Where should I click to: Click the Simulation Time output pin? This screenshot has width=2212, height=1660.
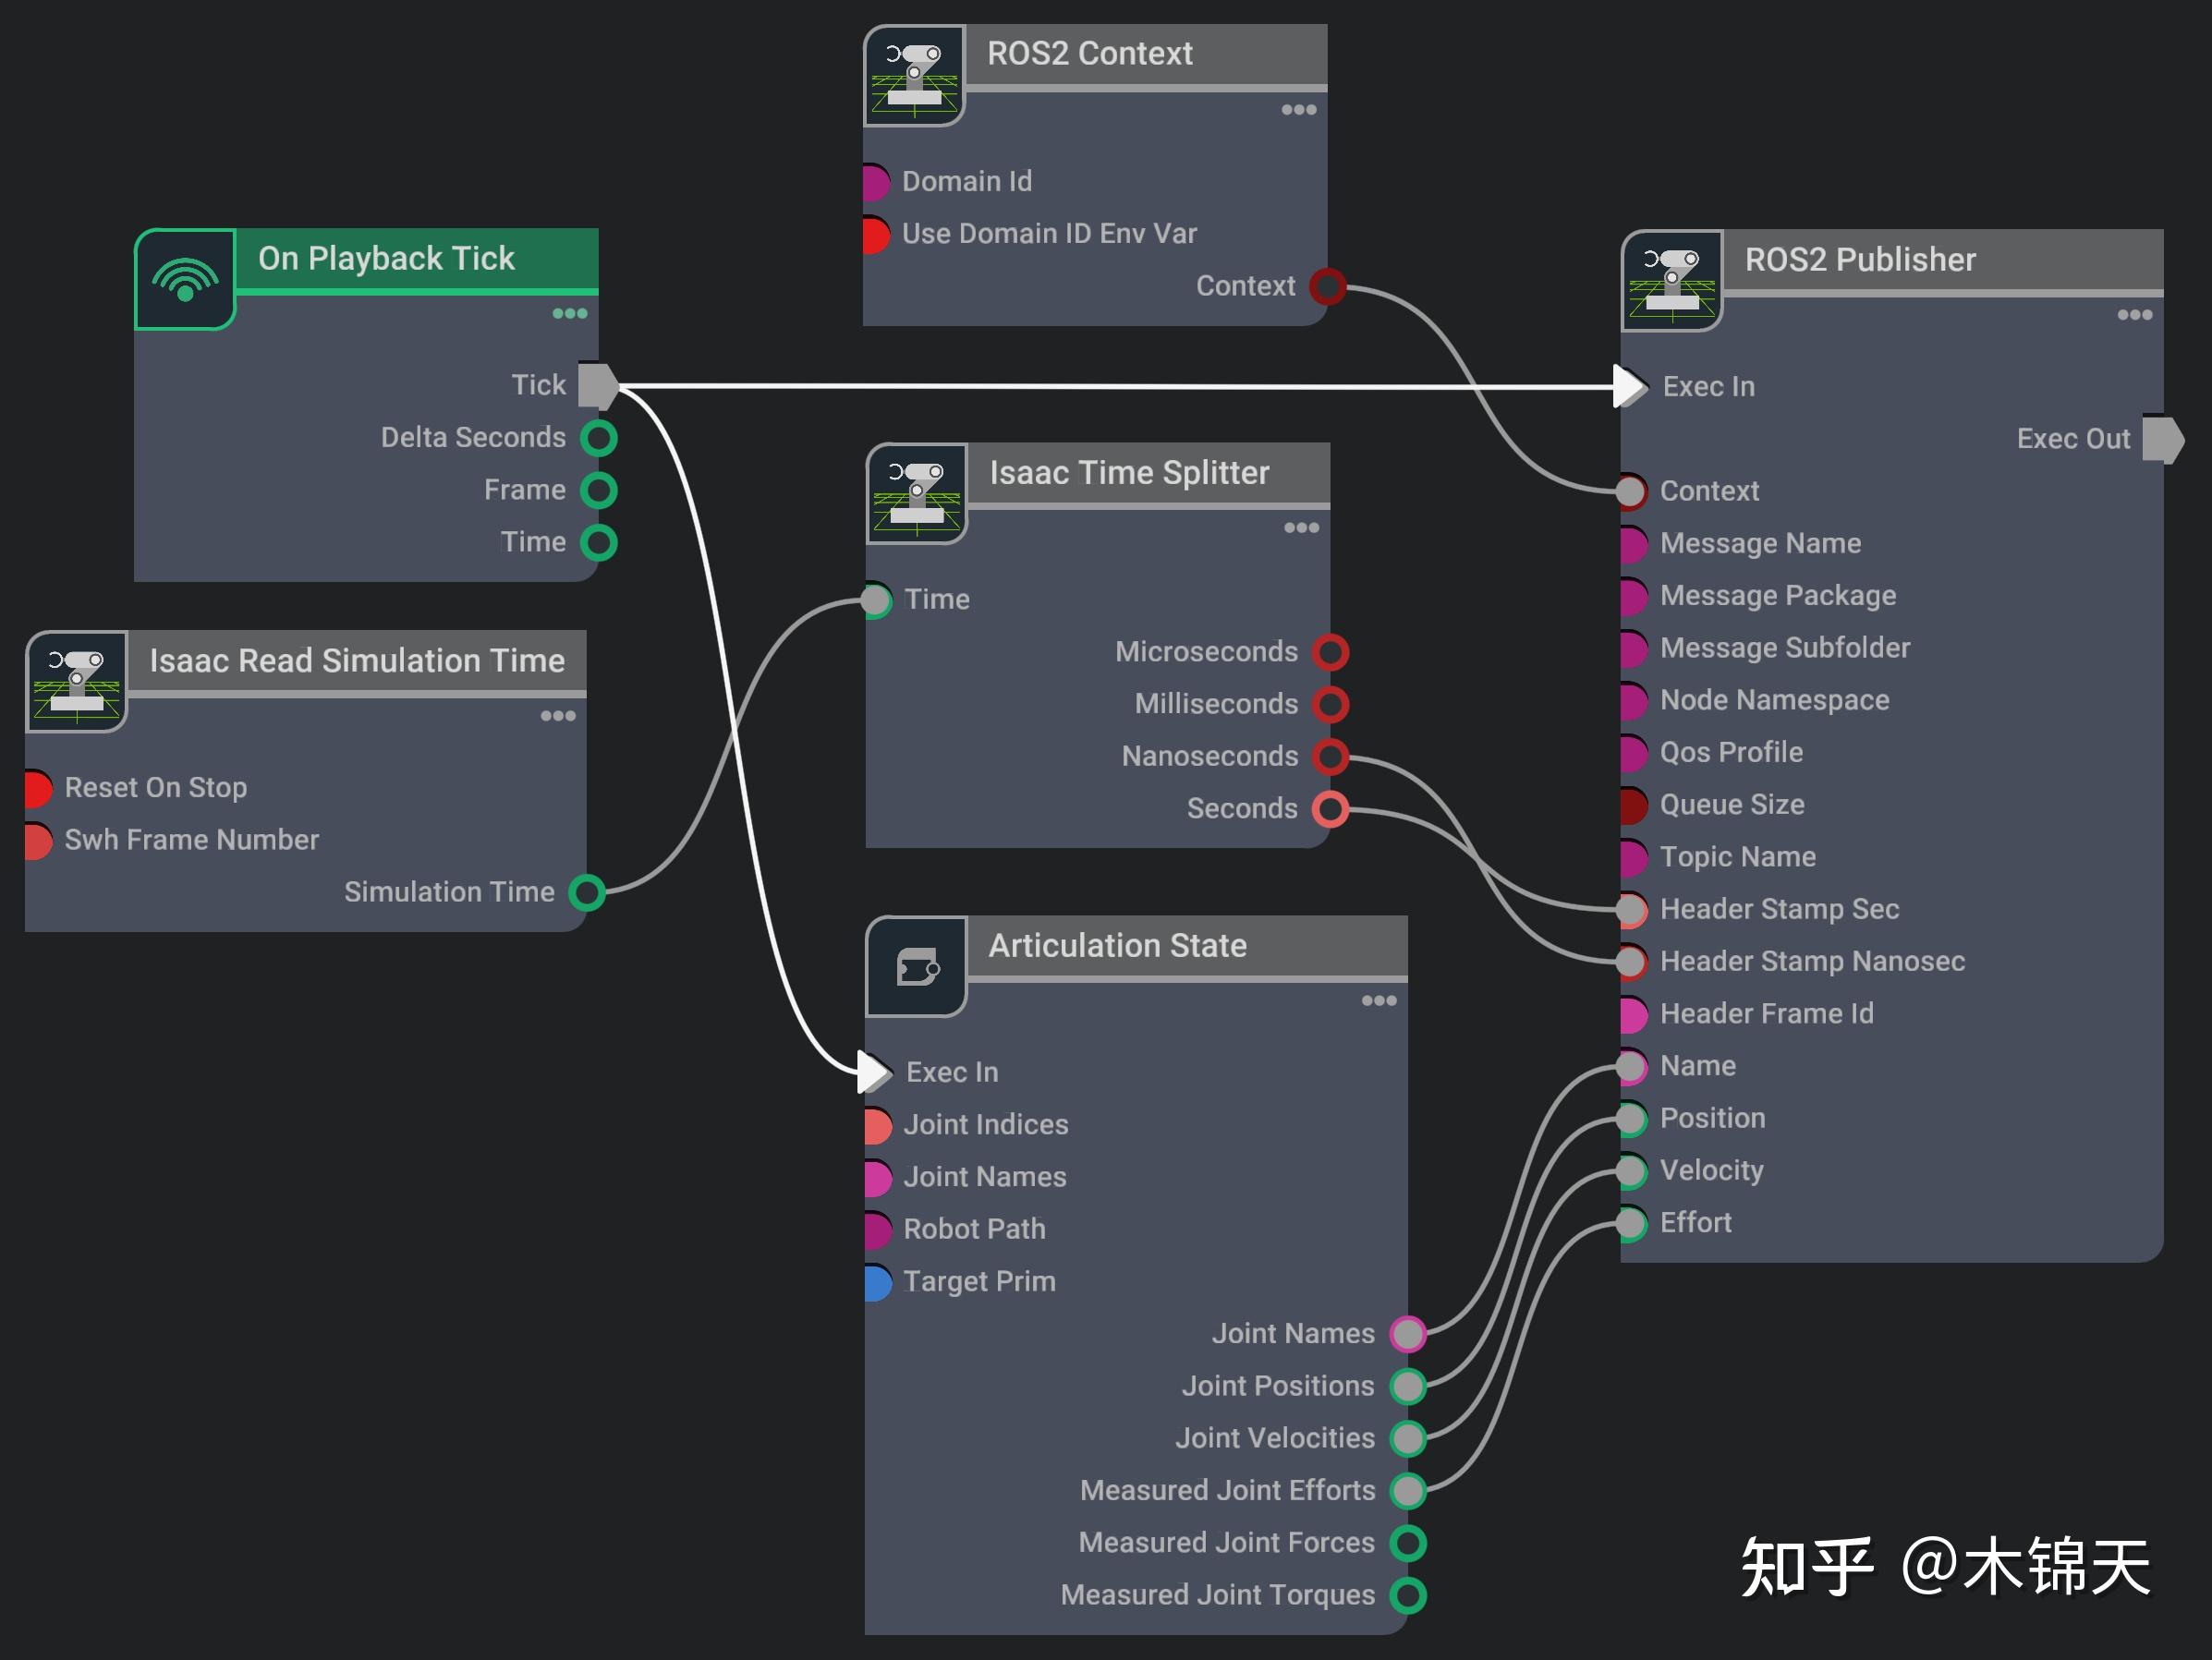588,891
